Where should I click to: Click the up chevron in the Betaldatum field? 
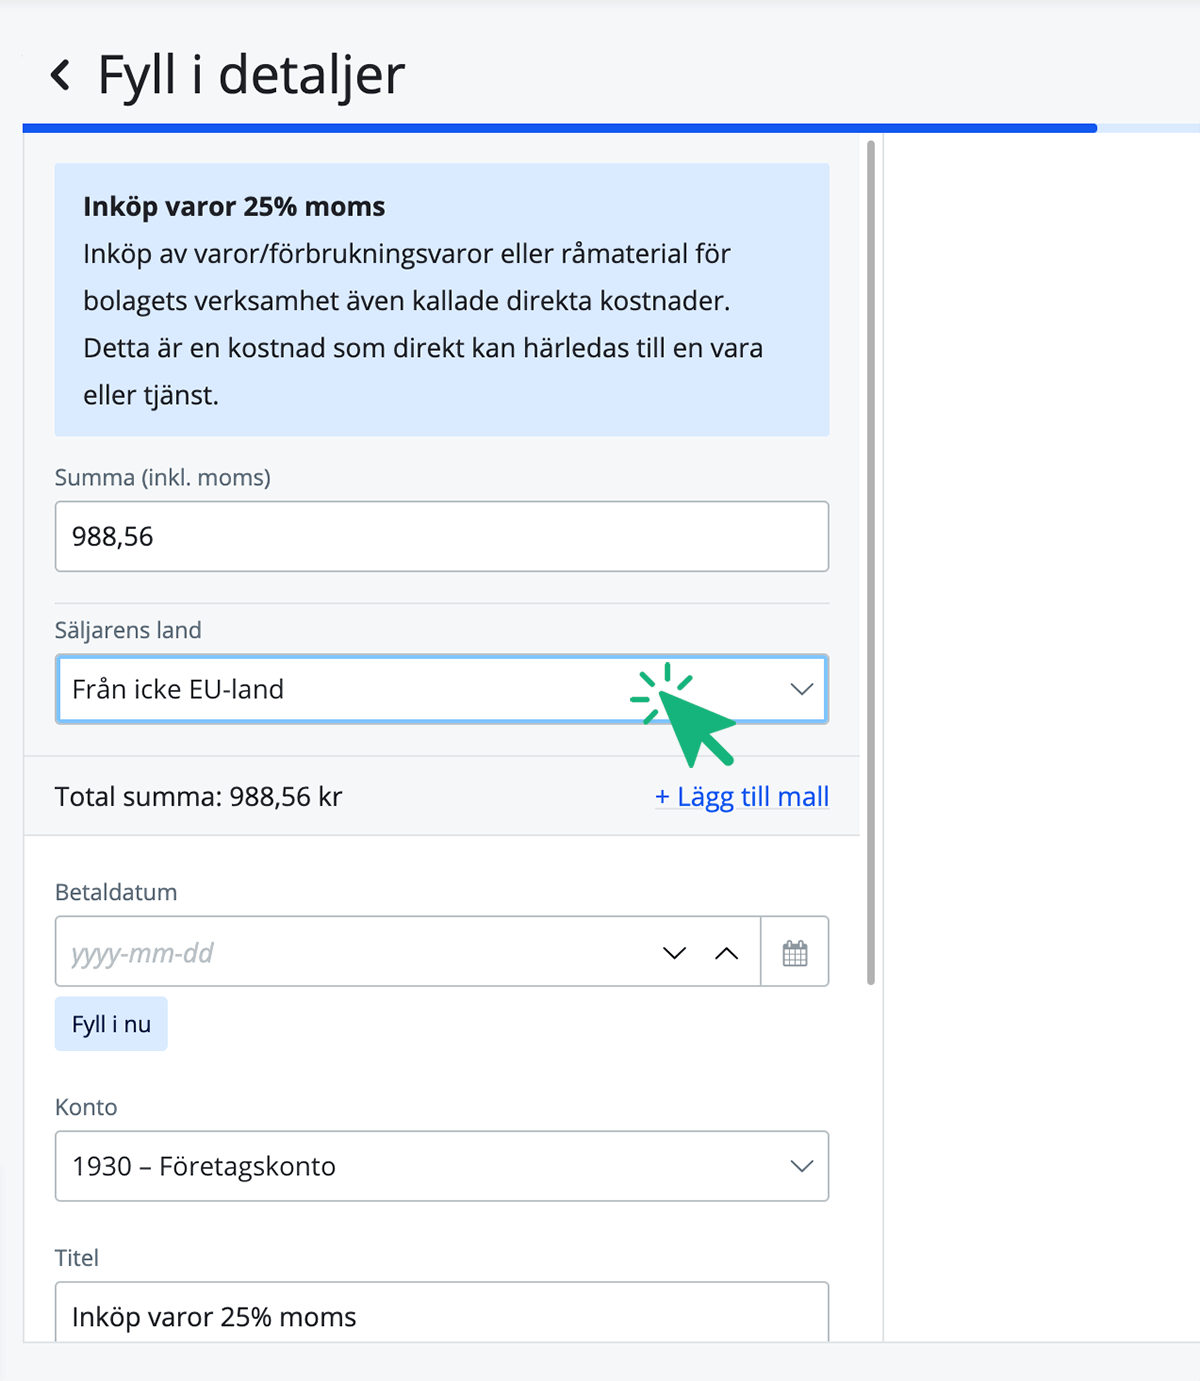727,952
